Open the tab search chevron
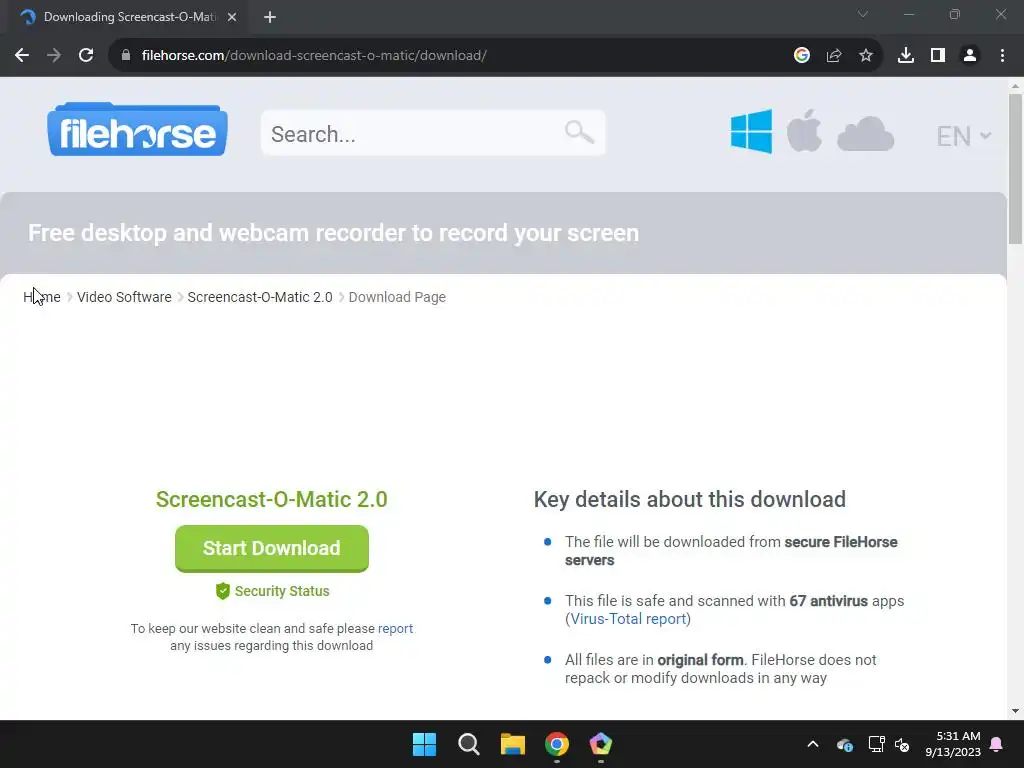Viewport: 1024px width, 768px height. click(863, 14)
